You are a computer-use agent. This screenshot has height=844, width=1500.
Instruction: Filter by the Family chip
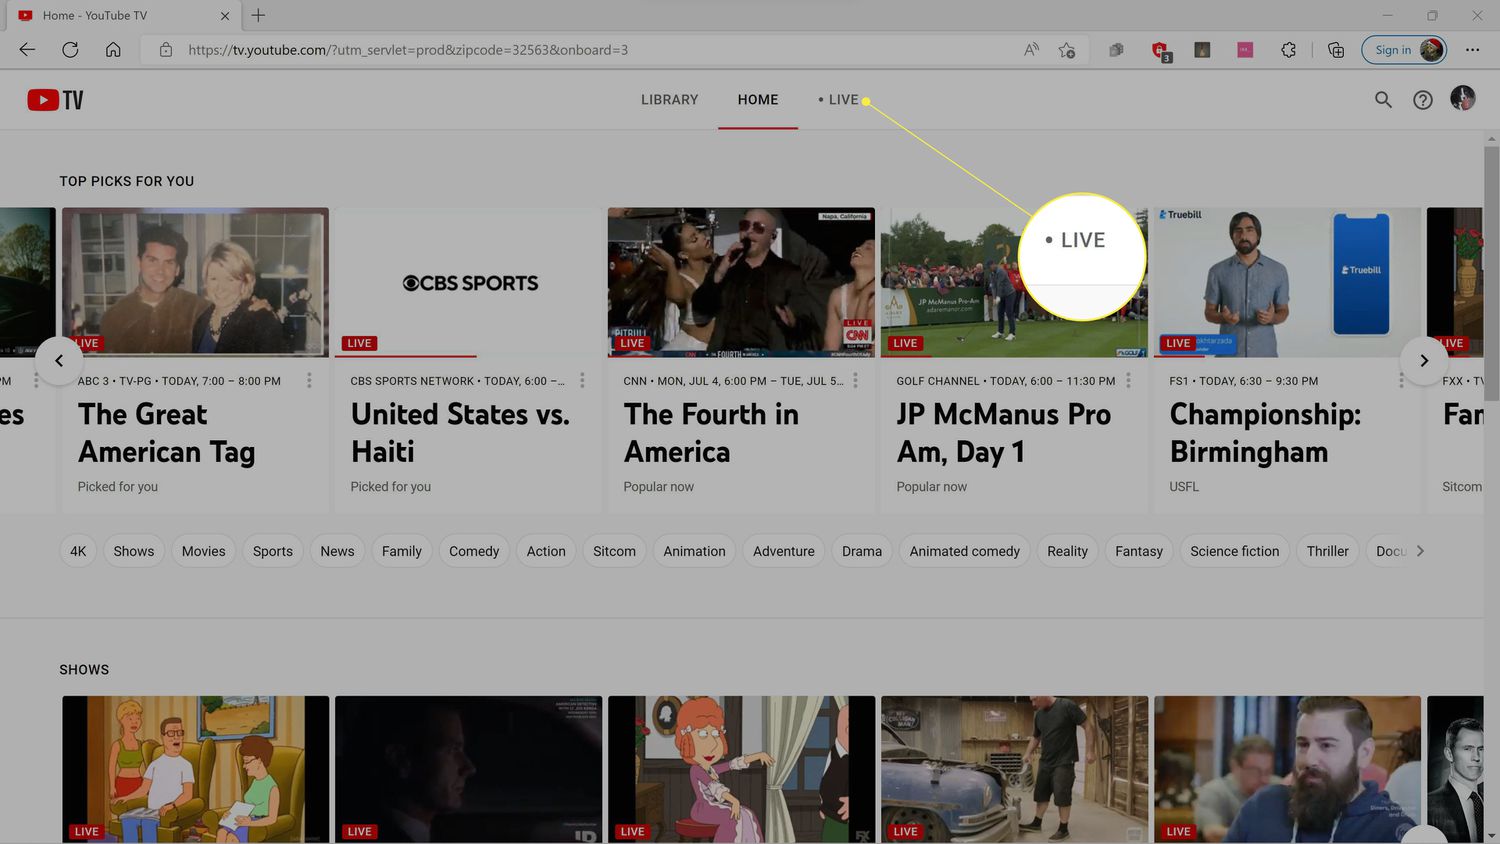[402, 551]
